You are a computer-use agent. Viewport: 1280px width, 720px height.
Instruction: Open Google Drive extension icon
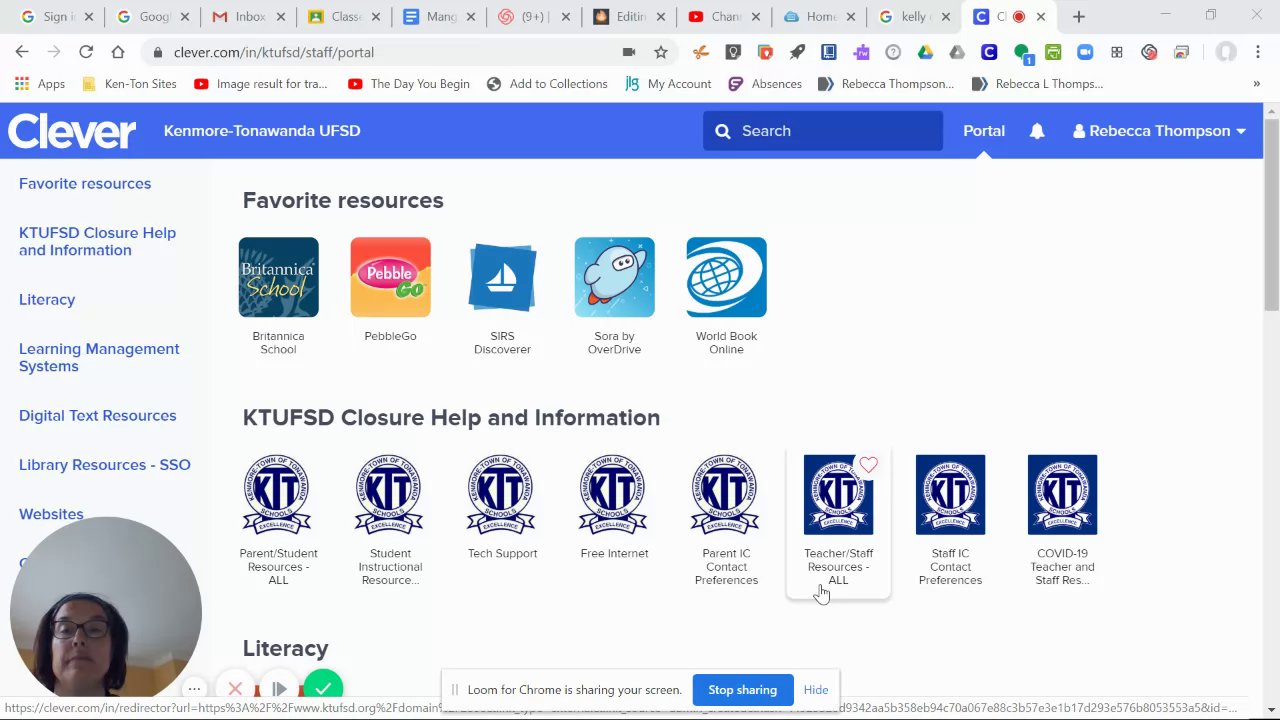pos(925,52)
